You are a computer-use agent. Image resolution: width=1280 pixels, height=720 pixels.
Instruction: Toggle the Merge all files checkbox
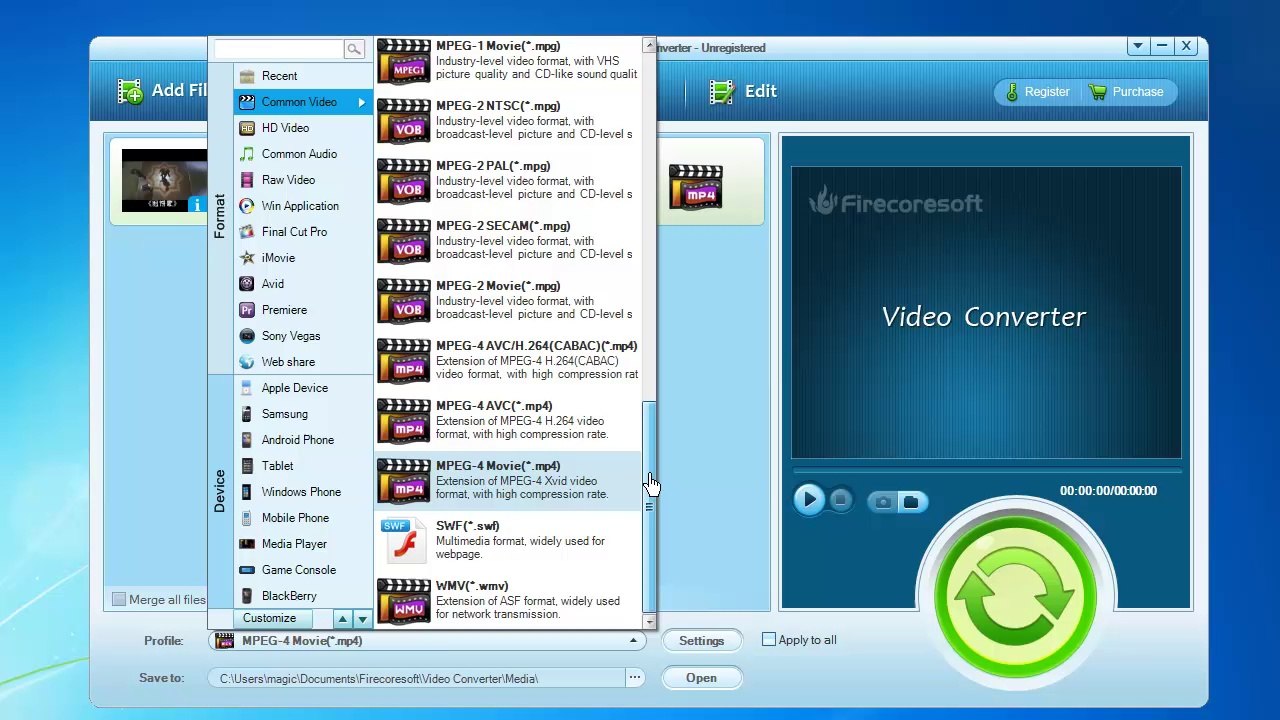pyautogui.click(x=119, y=599)
